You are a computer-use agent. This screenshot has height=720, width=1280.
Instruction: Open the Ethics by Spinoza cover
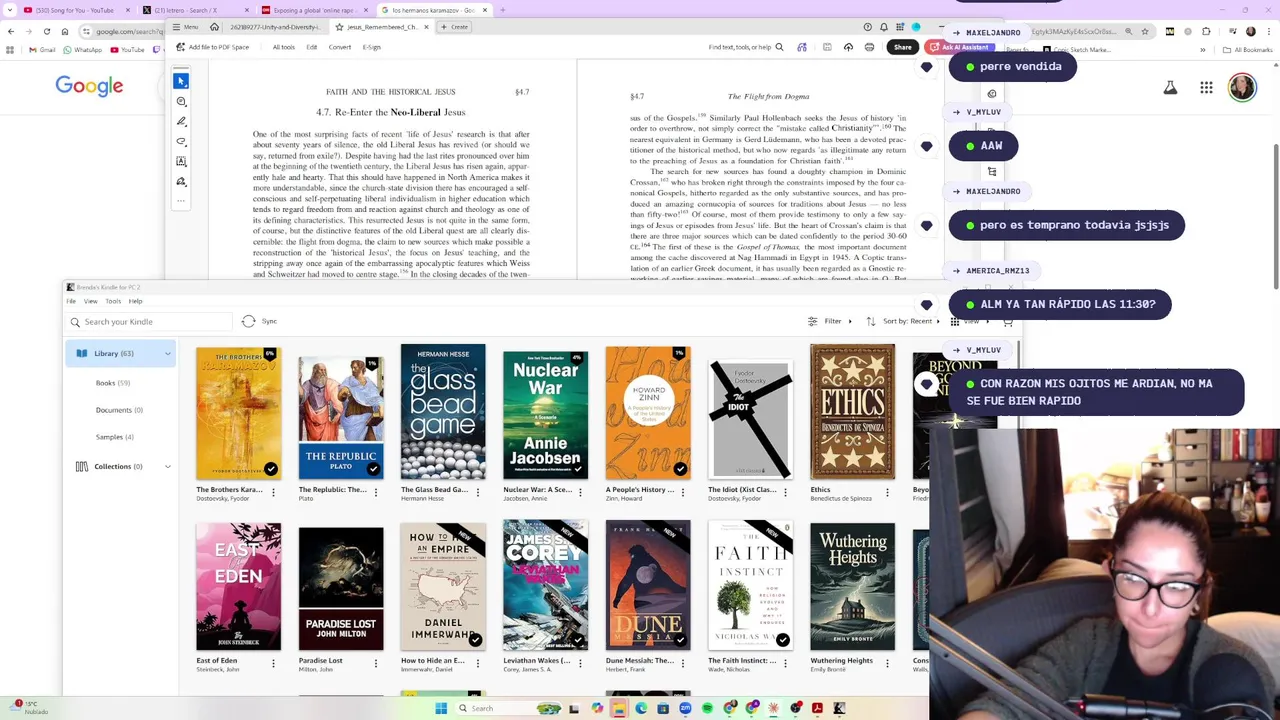pos(852,412)
